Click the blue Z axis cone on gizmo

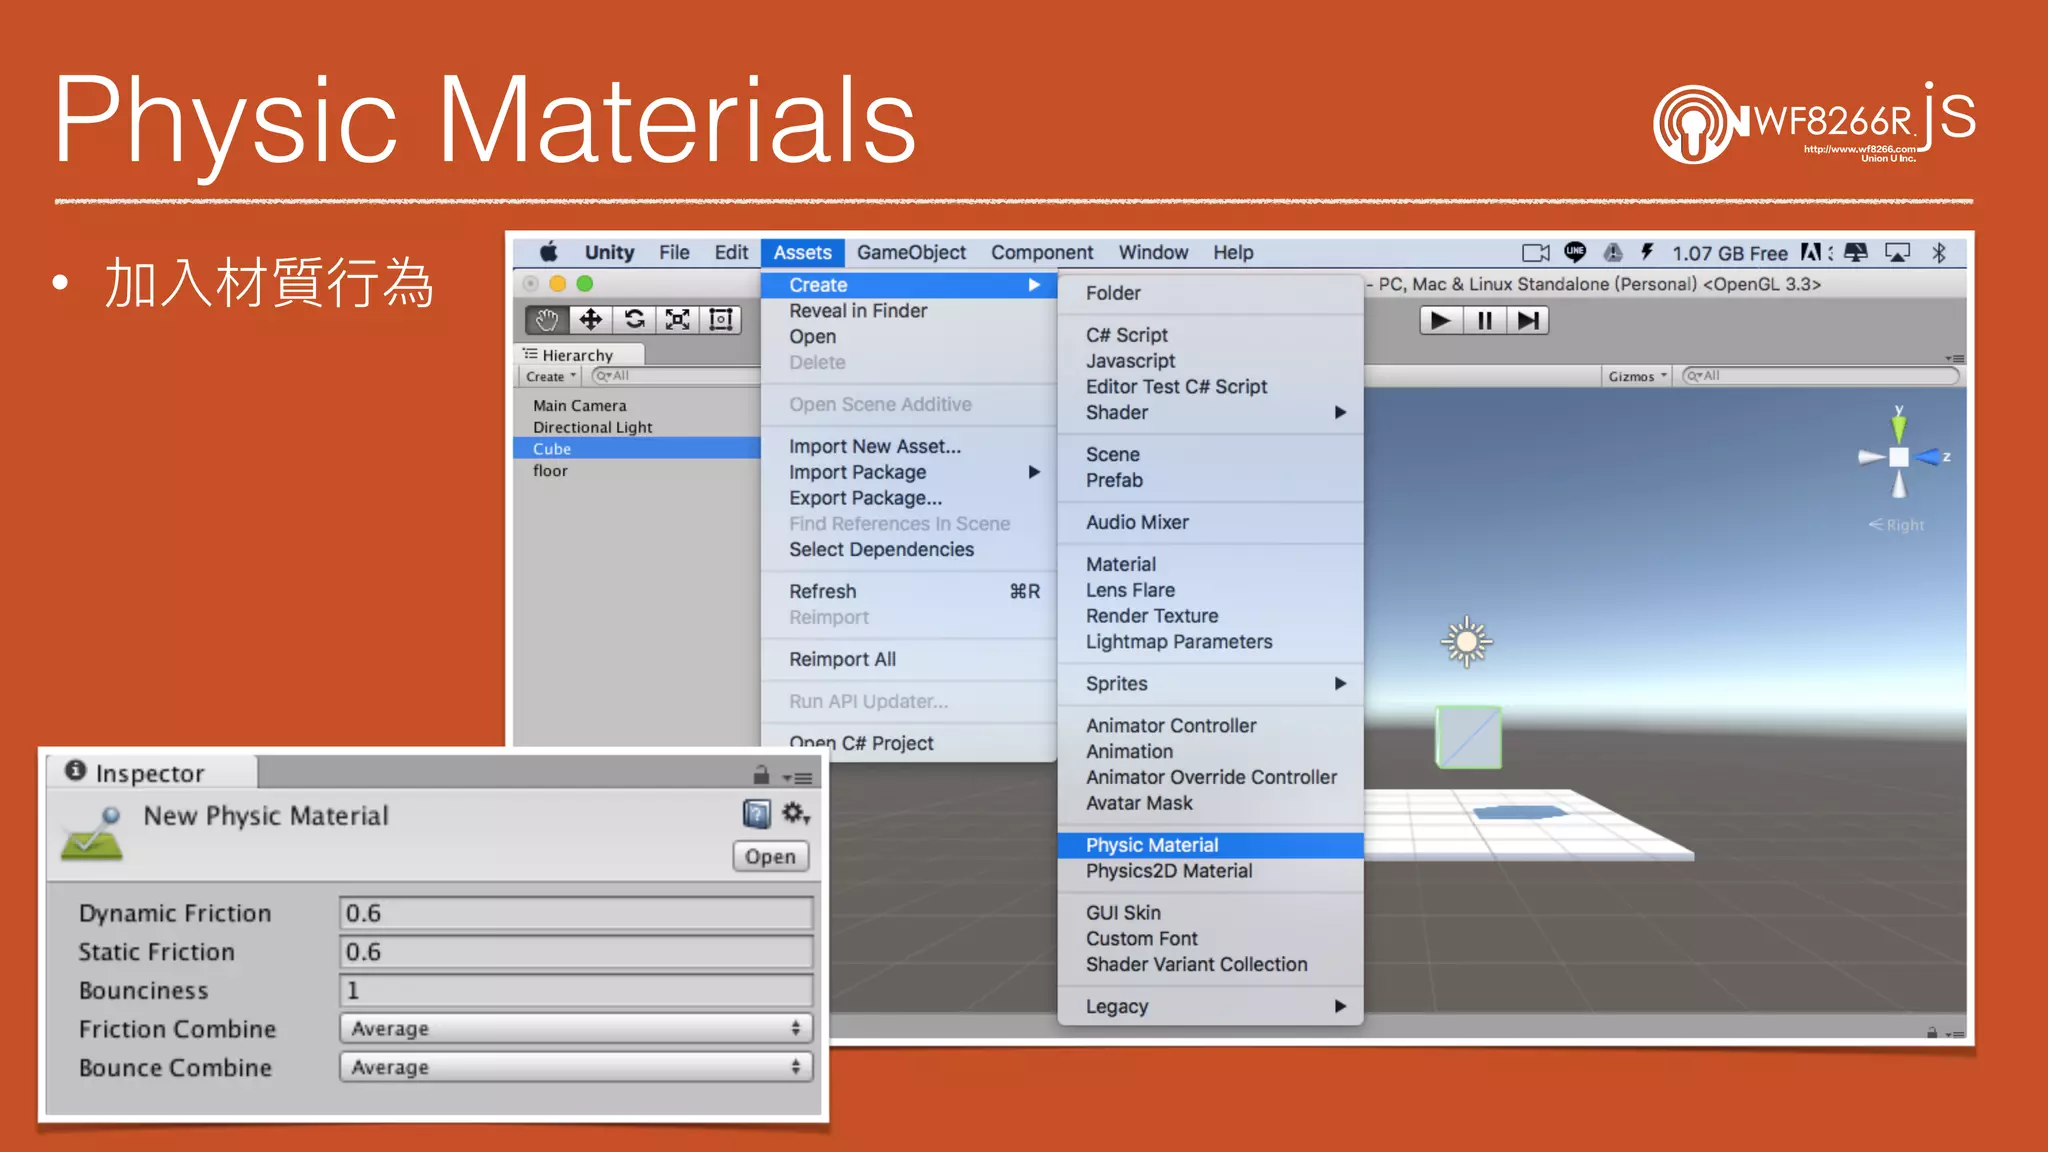1927,457
